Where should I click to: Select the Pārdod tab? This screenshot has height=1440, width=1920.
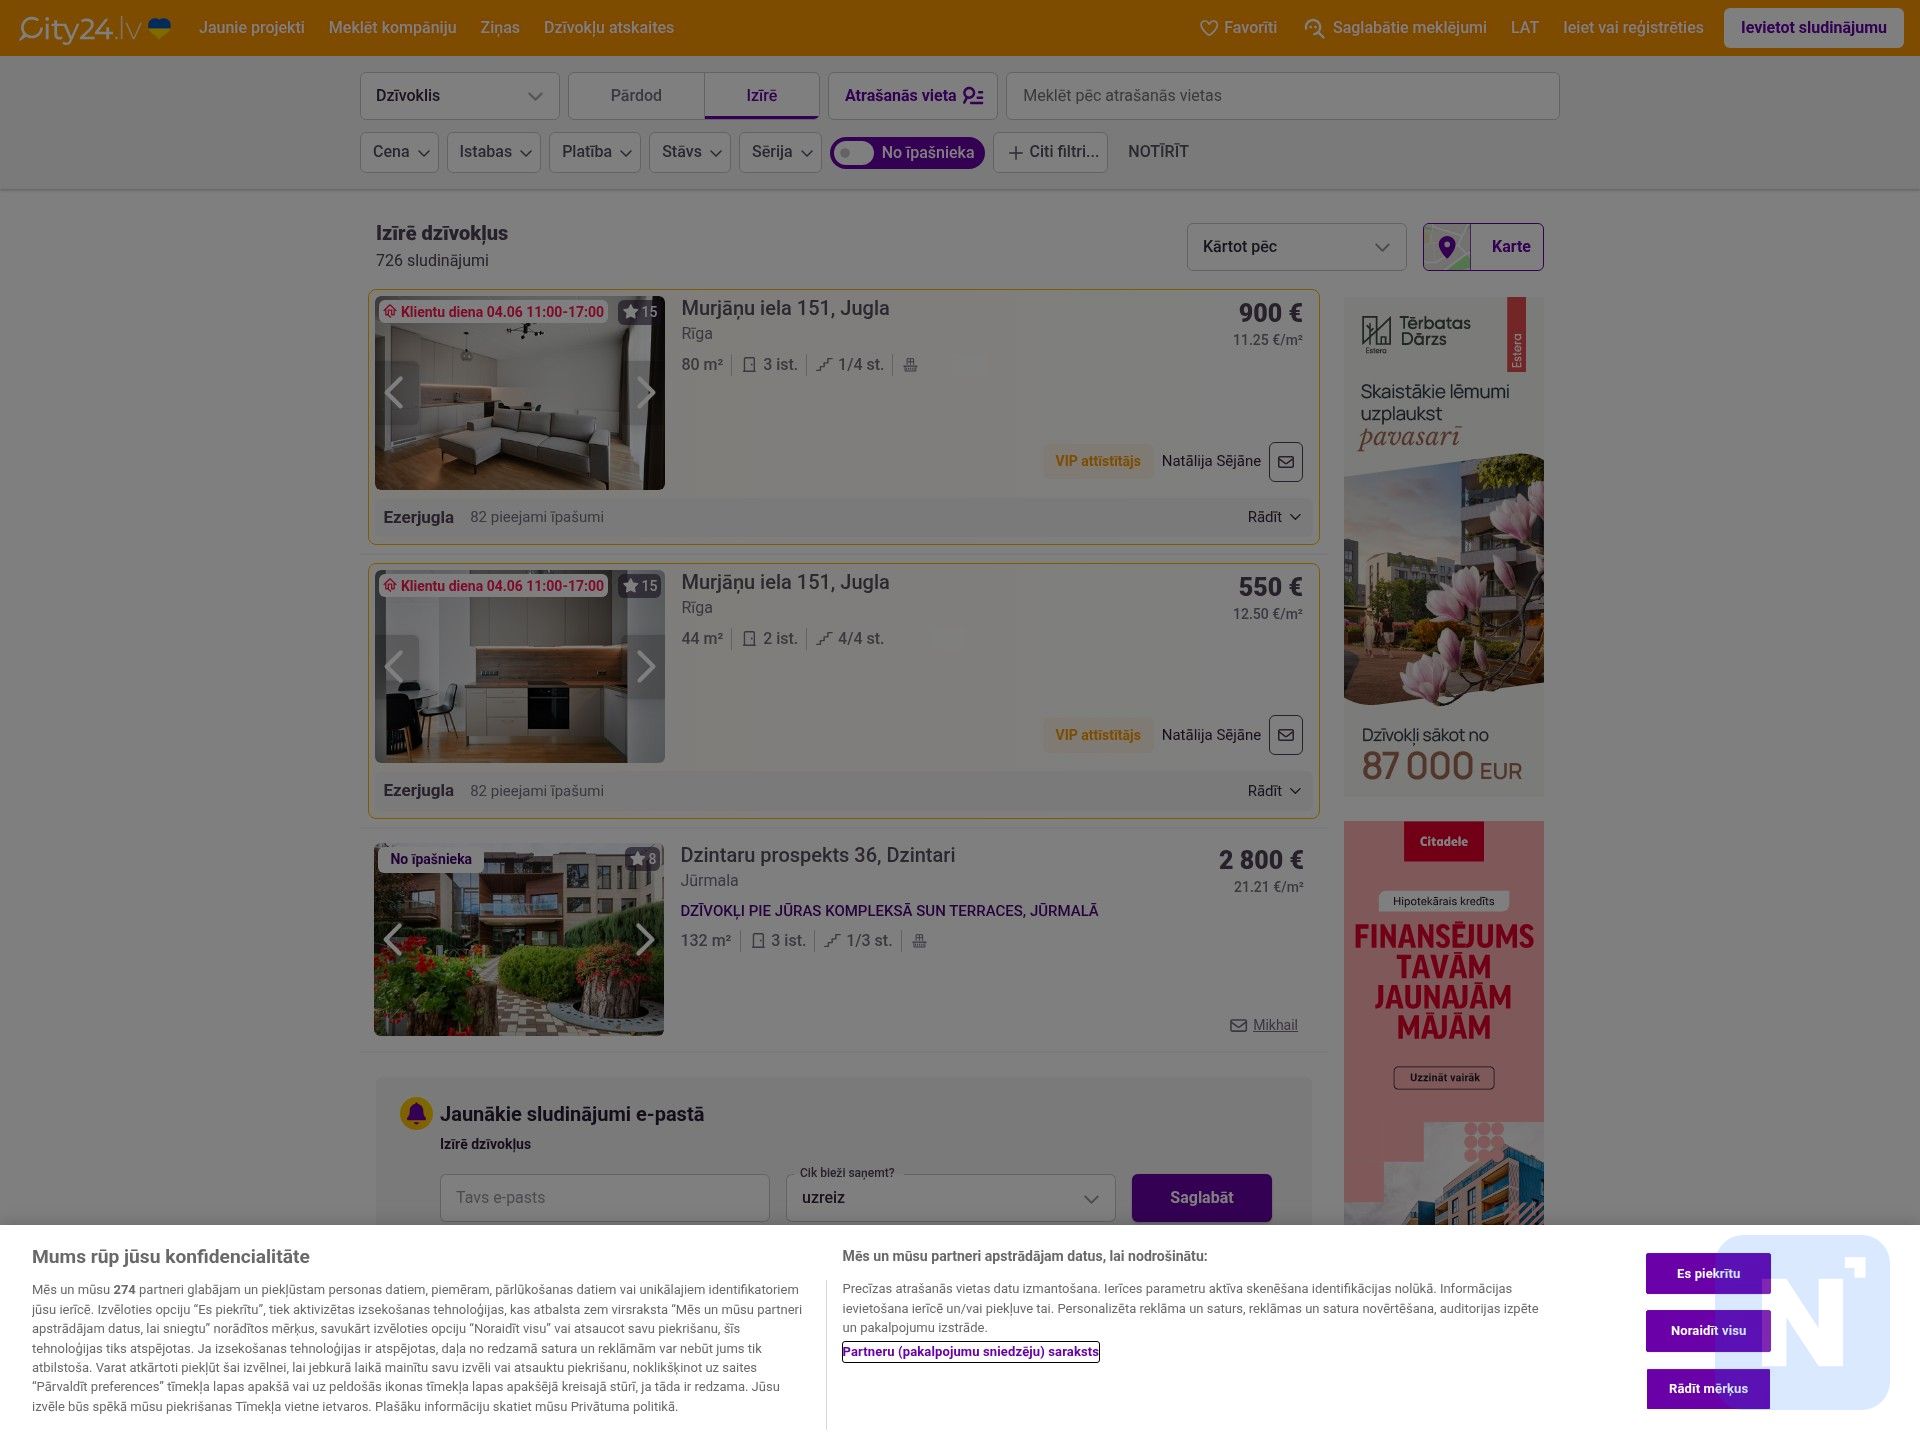click(x=636, y=96)
